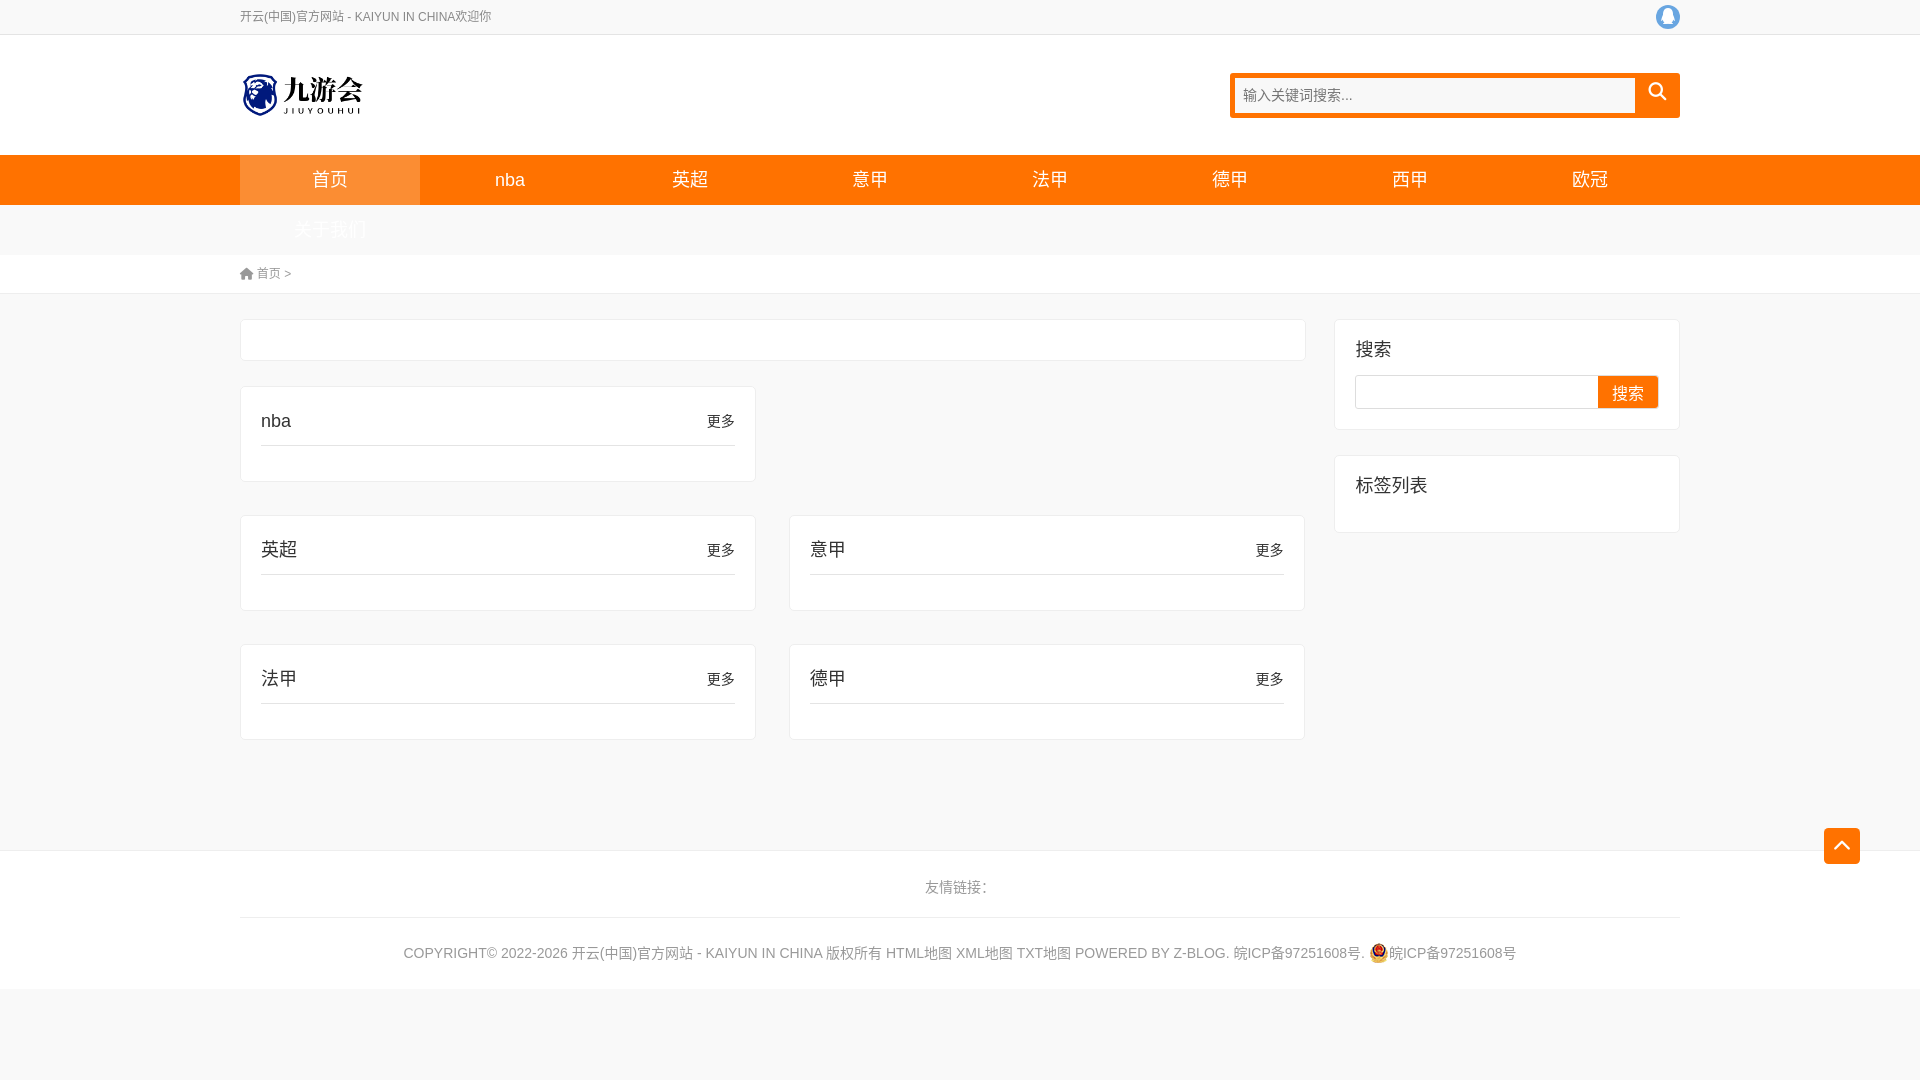This screenshot has width=1920, height=1080.
Task: Click the Jiuyouhui site logo
Action: click(x=302, y=95)
